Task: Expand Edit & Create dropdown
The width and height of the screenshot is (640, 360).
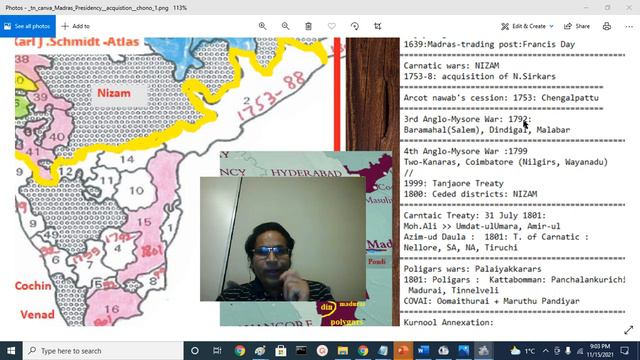Action: tap(527, 26)
